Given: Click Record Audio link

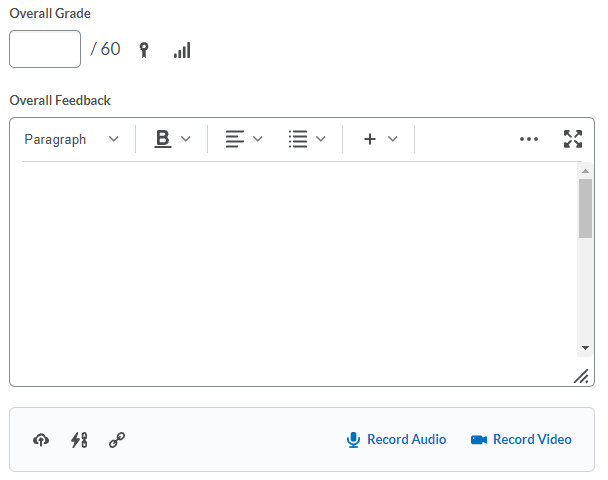Looking at the screenshot, I should (x=396, y=439).
